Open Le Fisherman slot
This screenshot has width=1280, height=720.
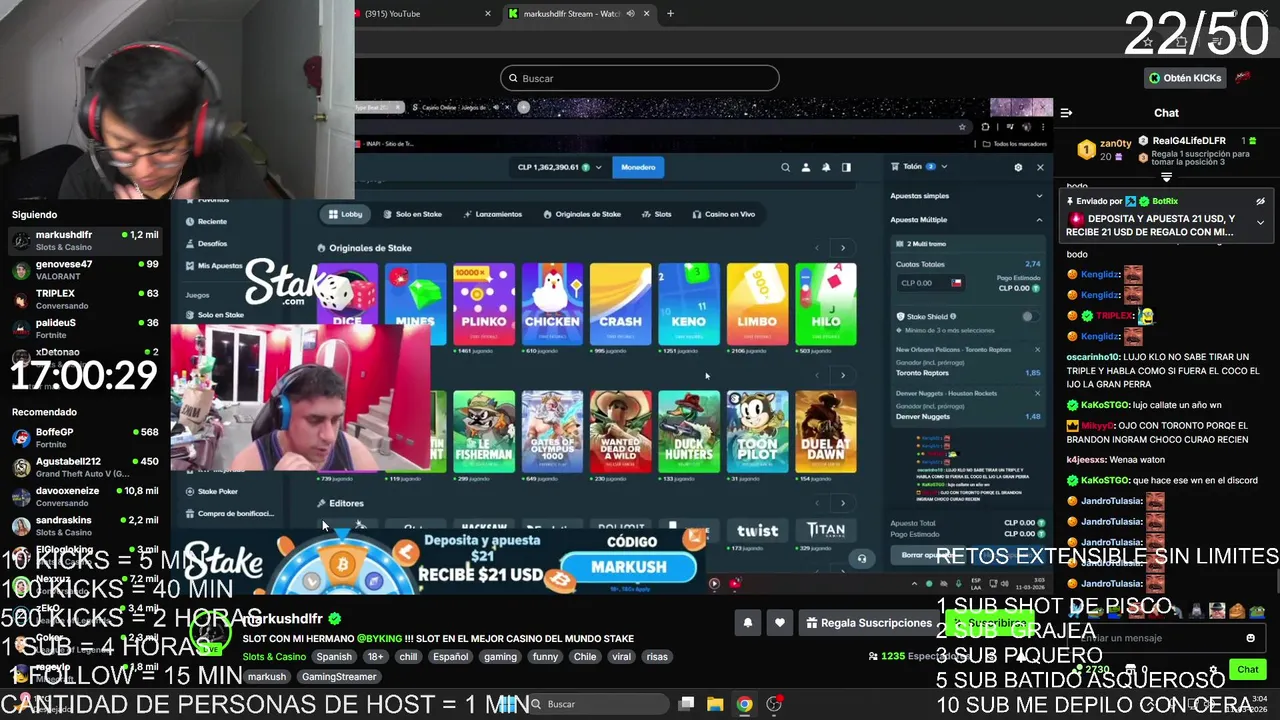pos(483,431)
